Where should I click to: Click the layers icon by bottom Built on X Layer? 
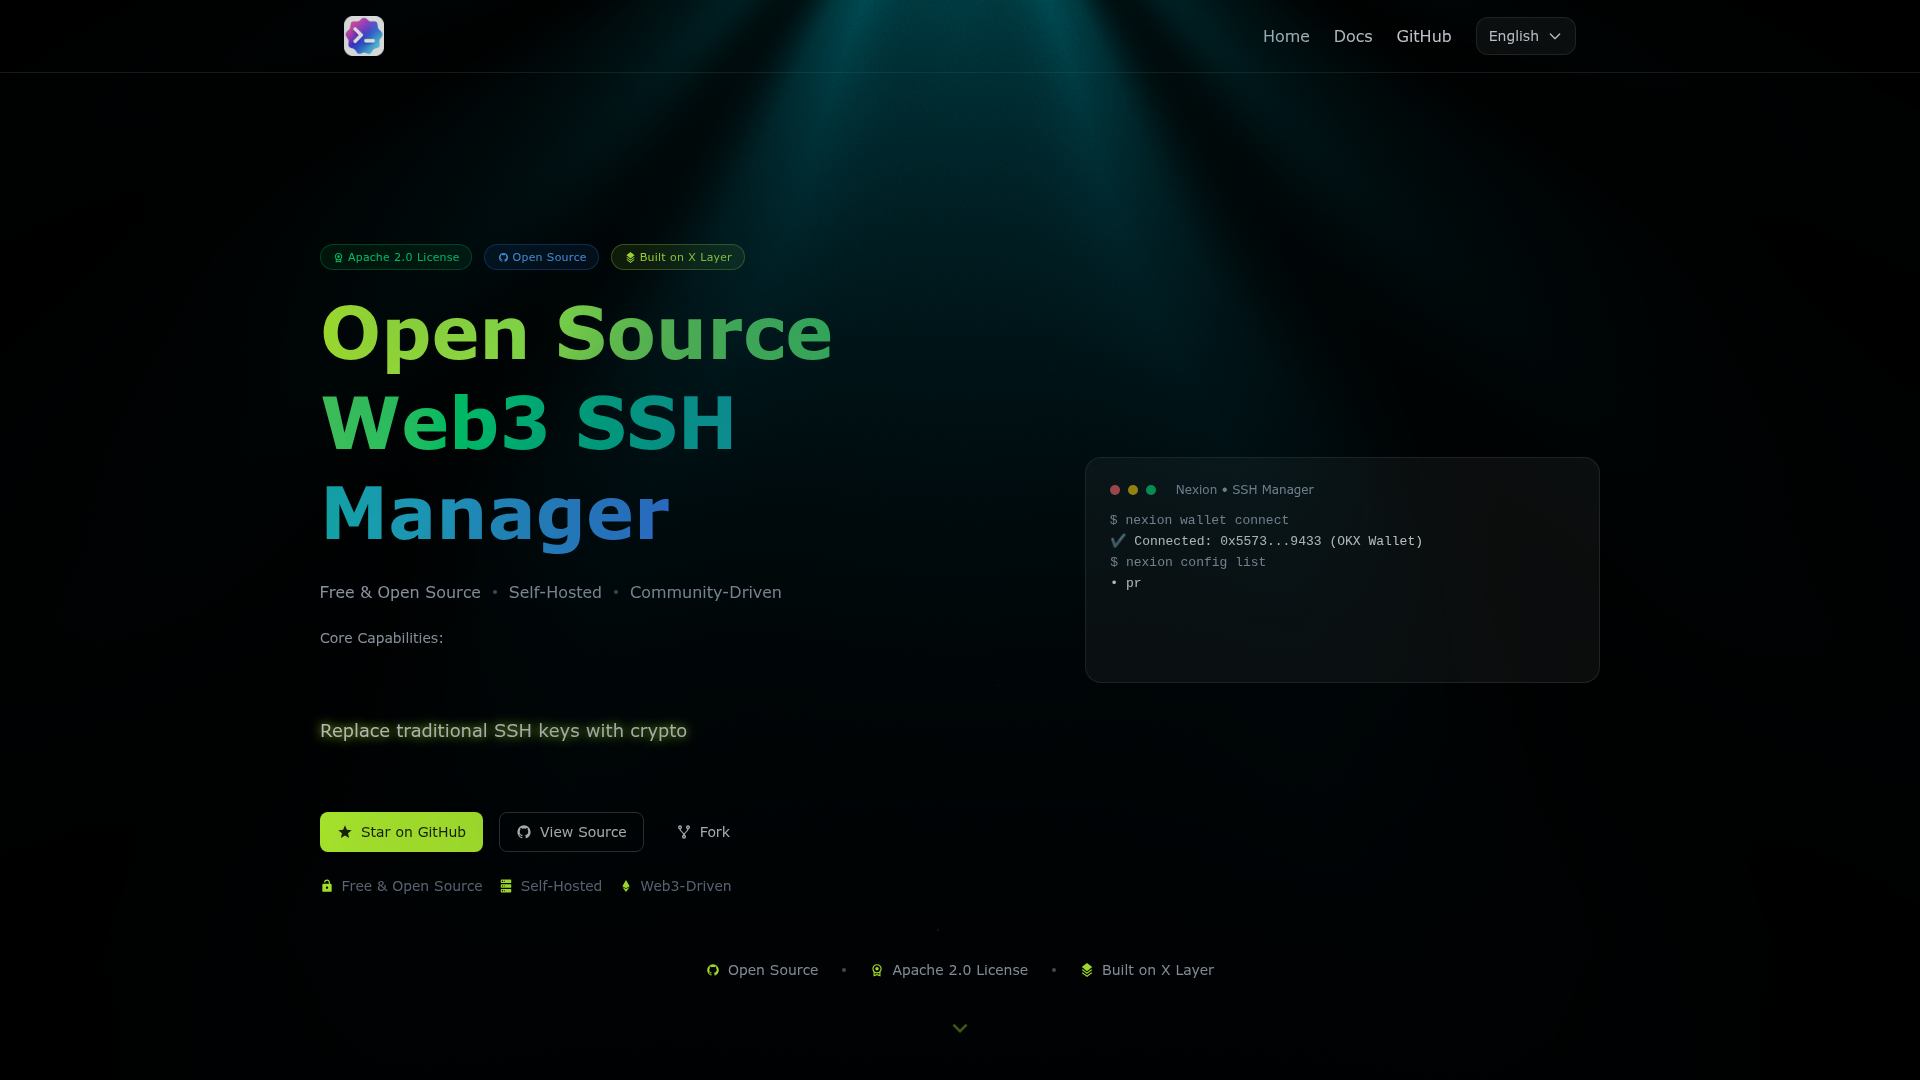tap(1087, 970)
